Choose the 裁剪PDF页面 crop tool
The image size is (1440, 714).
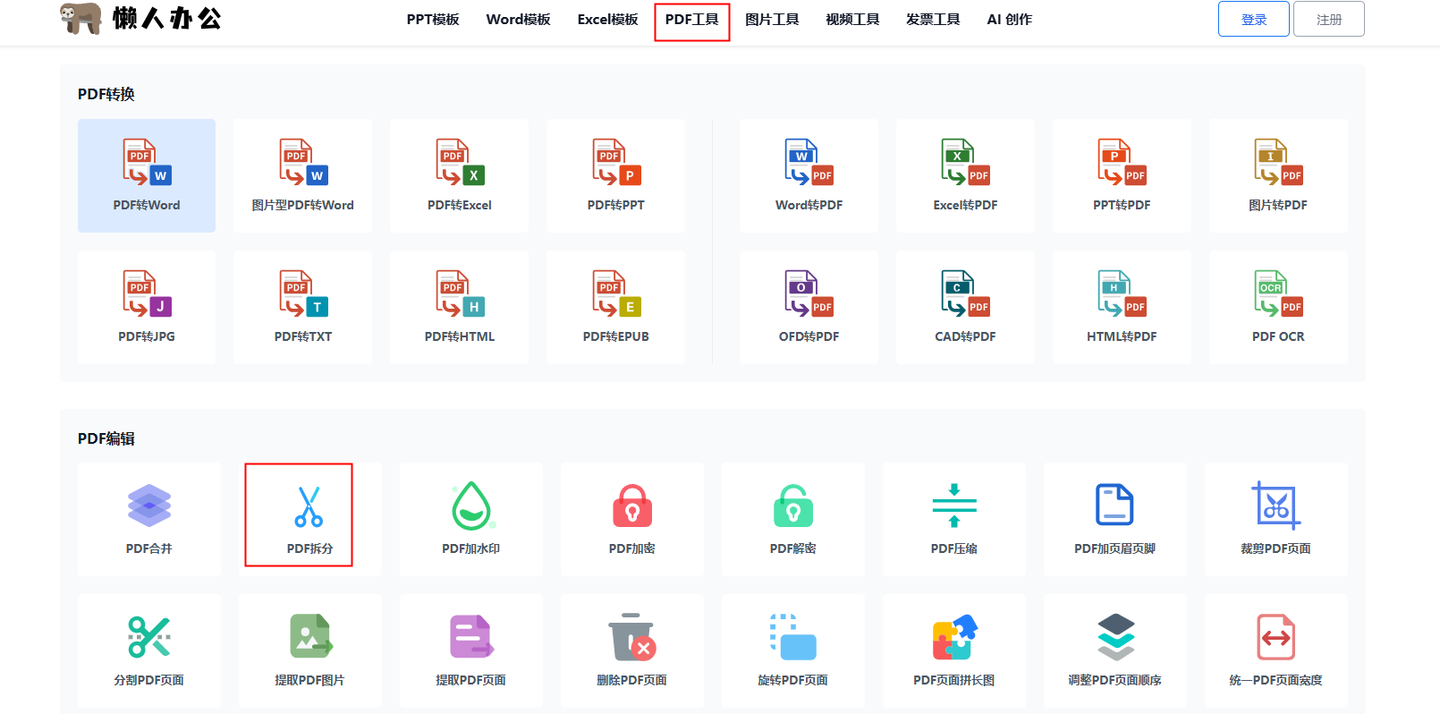pos(1276,519)
